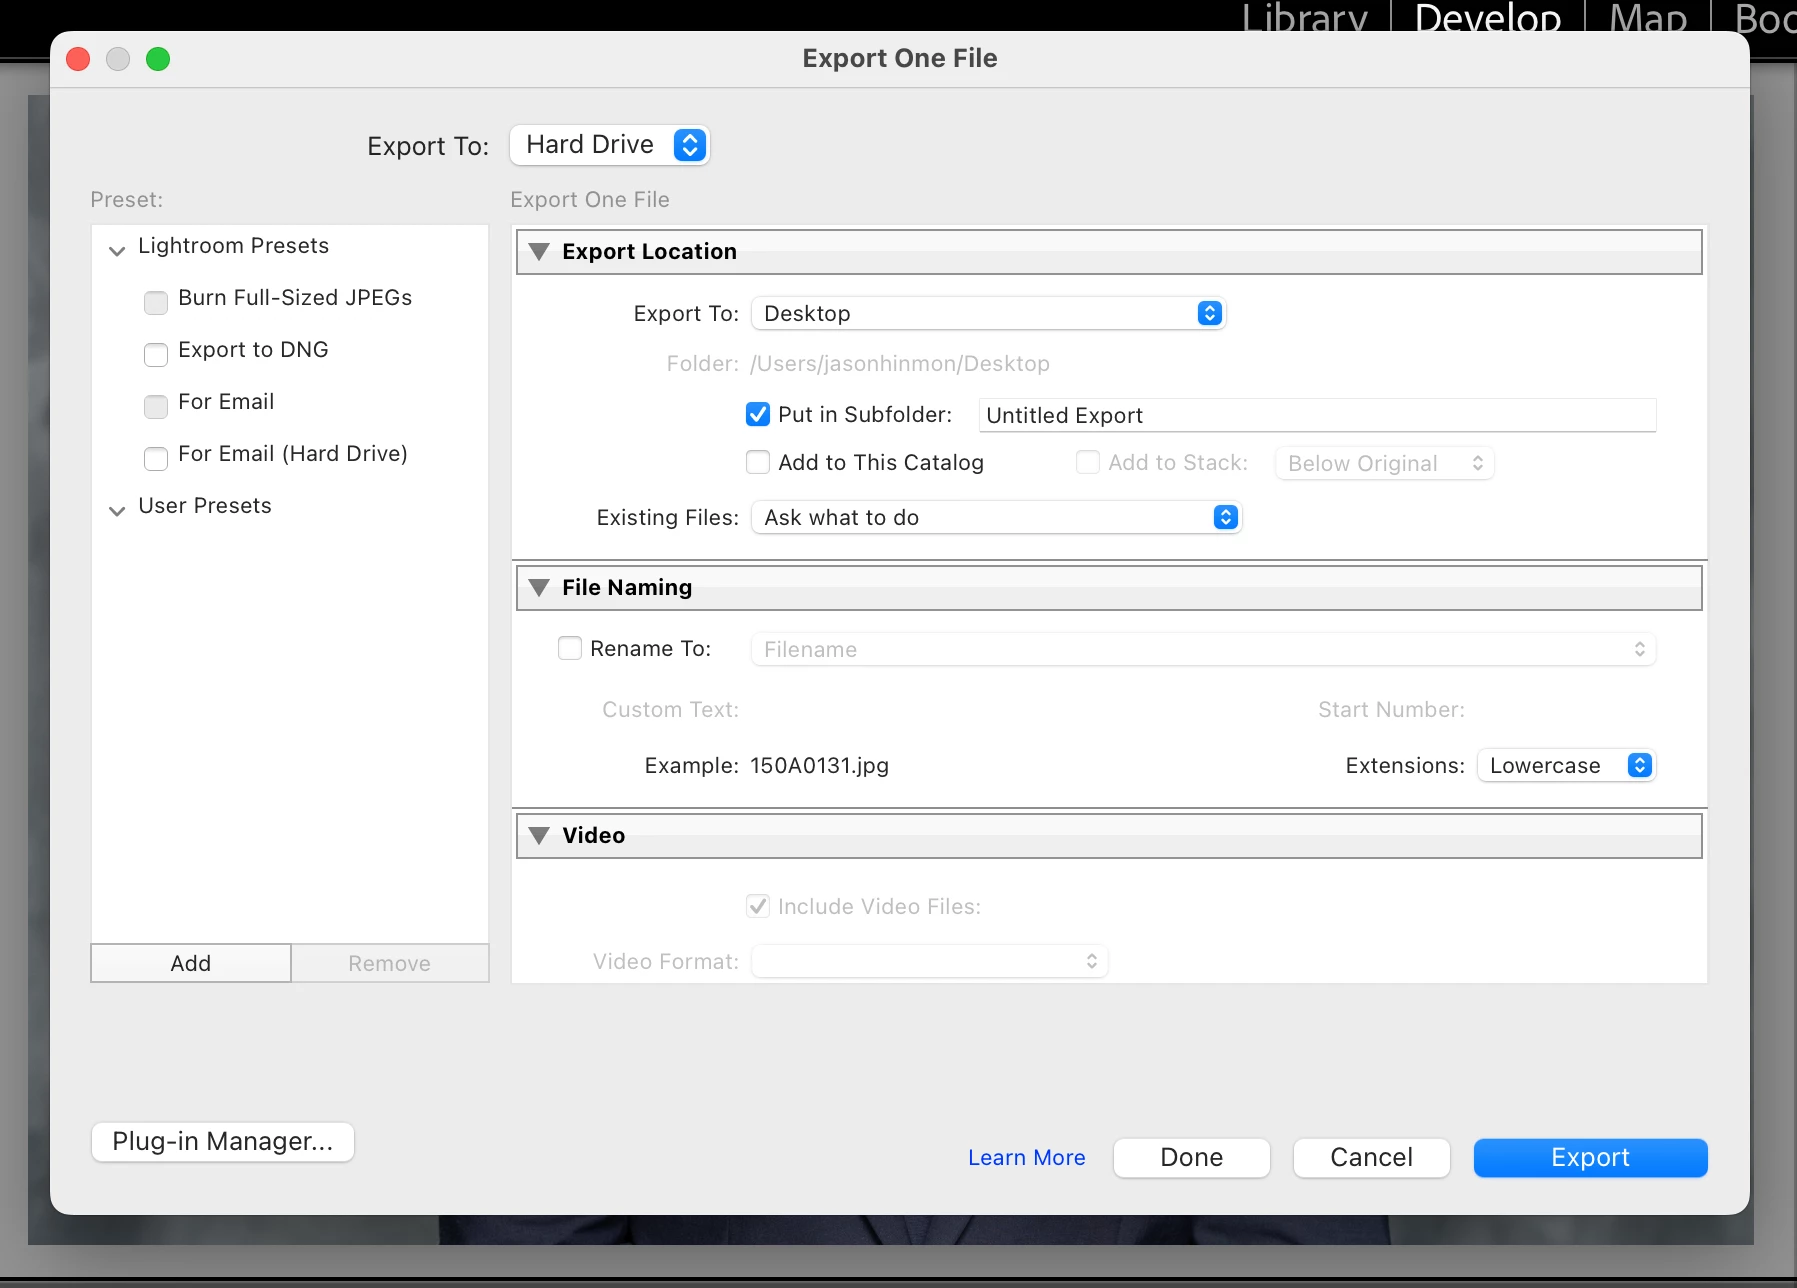Switch to the Library module
Image resolution: width=1797 pixels, height=1288 pixels.
coord(1305,18)
